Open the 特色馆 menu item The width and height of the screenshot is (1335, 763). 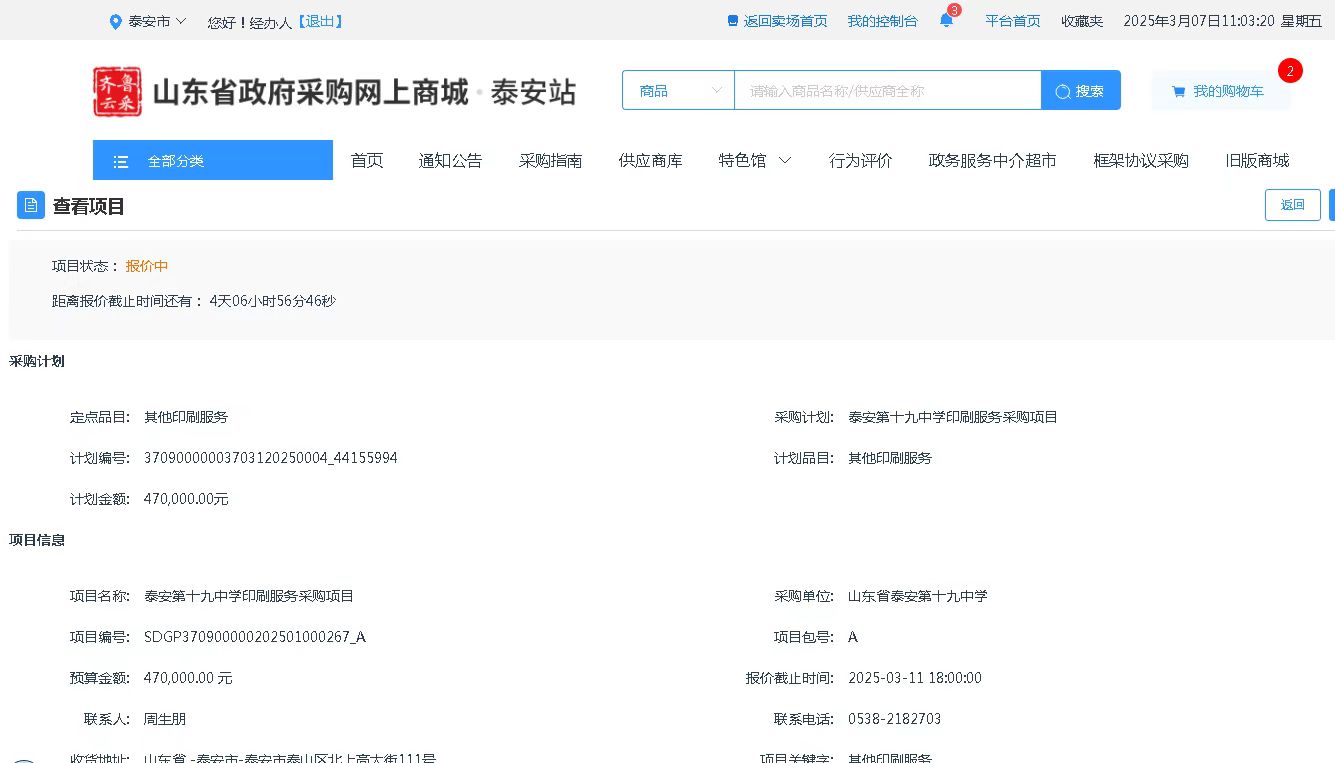pos(742,160)
